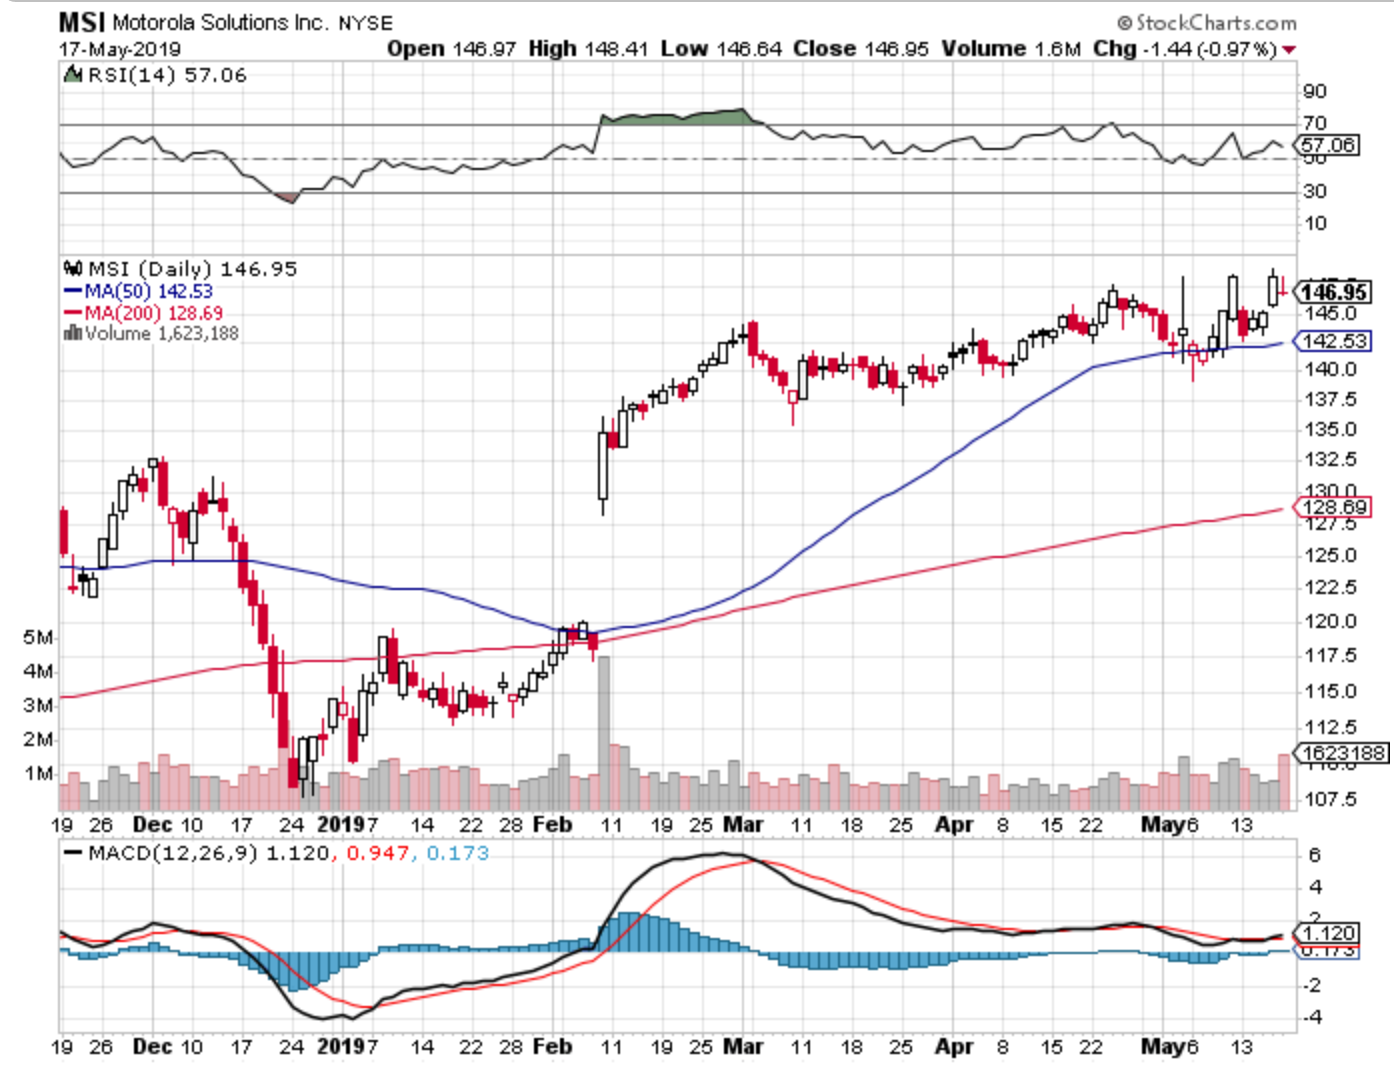Viewport: 1394px width, 1072px height.
Task: Click the 30 level on RSI axis
Action: (1315, 191)
